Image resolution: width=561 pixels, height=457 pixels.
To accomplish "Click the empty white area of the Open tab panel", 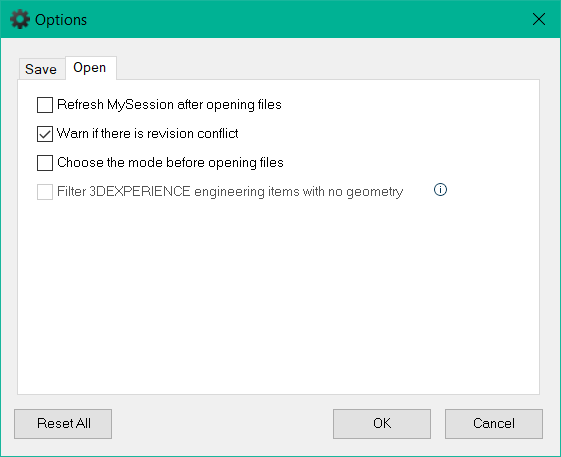I will 278,293.
